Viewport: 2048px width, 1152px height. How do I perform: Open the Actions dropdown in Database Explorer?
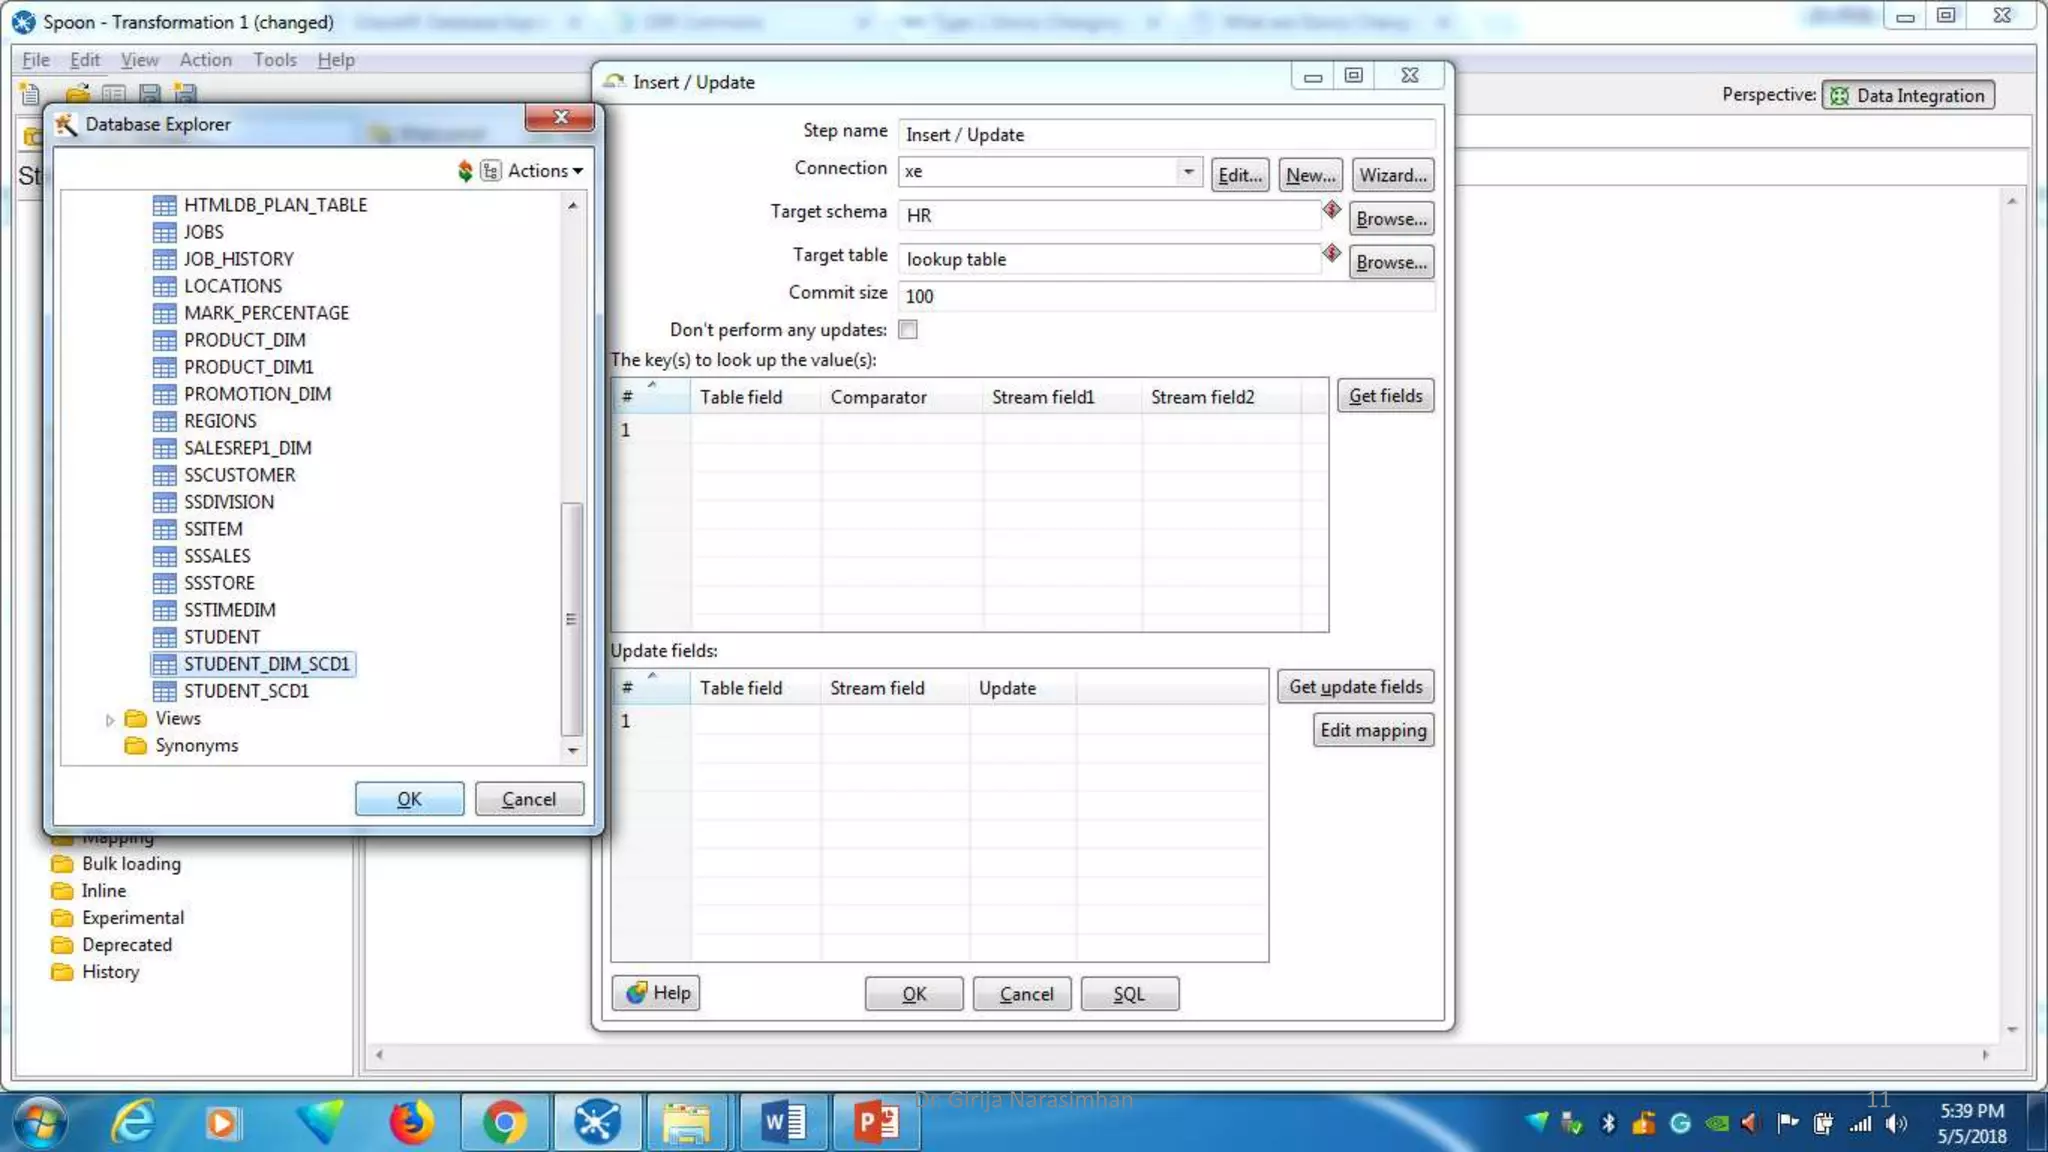pyautogui.click(x=545, y=171)
